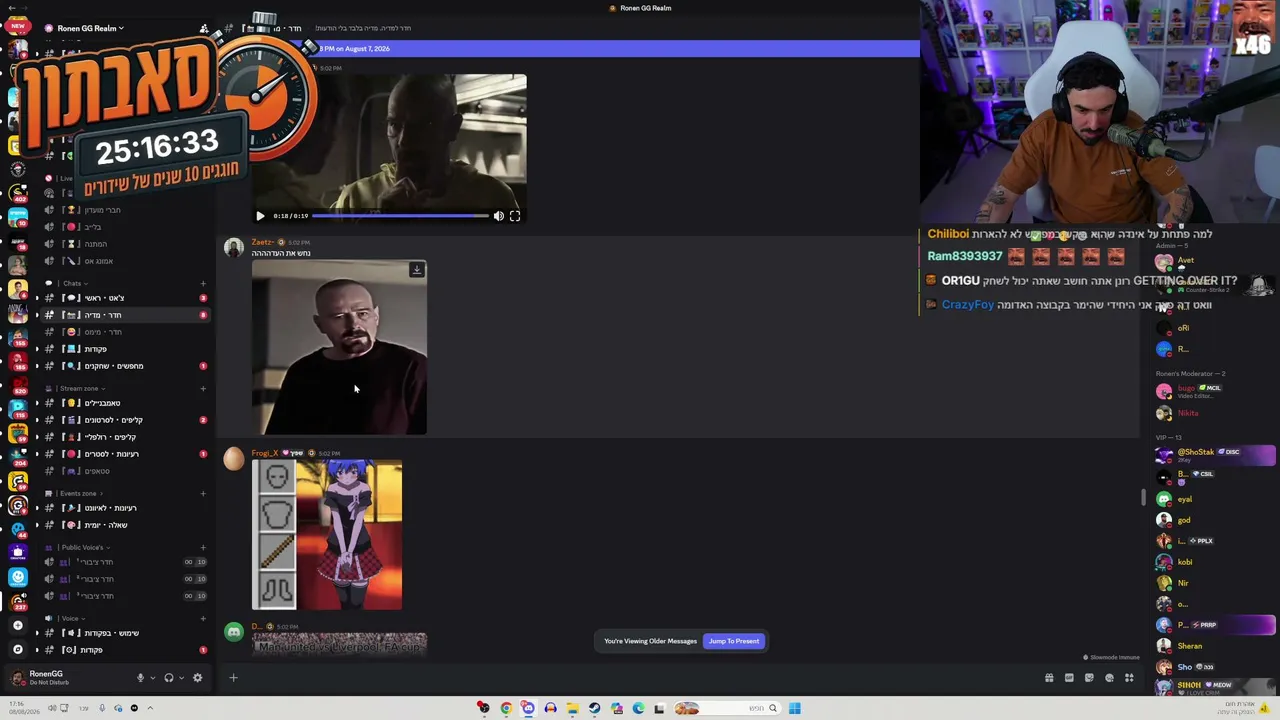Open the anime image posted by Frogi_X
The width and height of the screenshot is (1280, 720).
click(327, 535)
